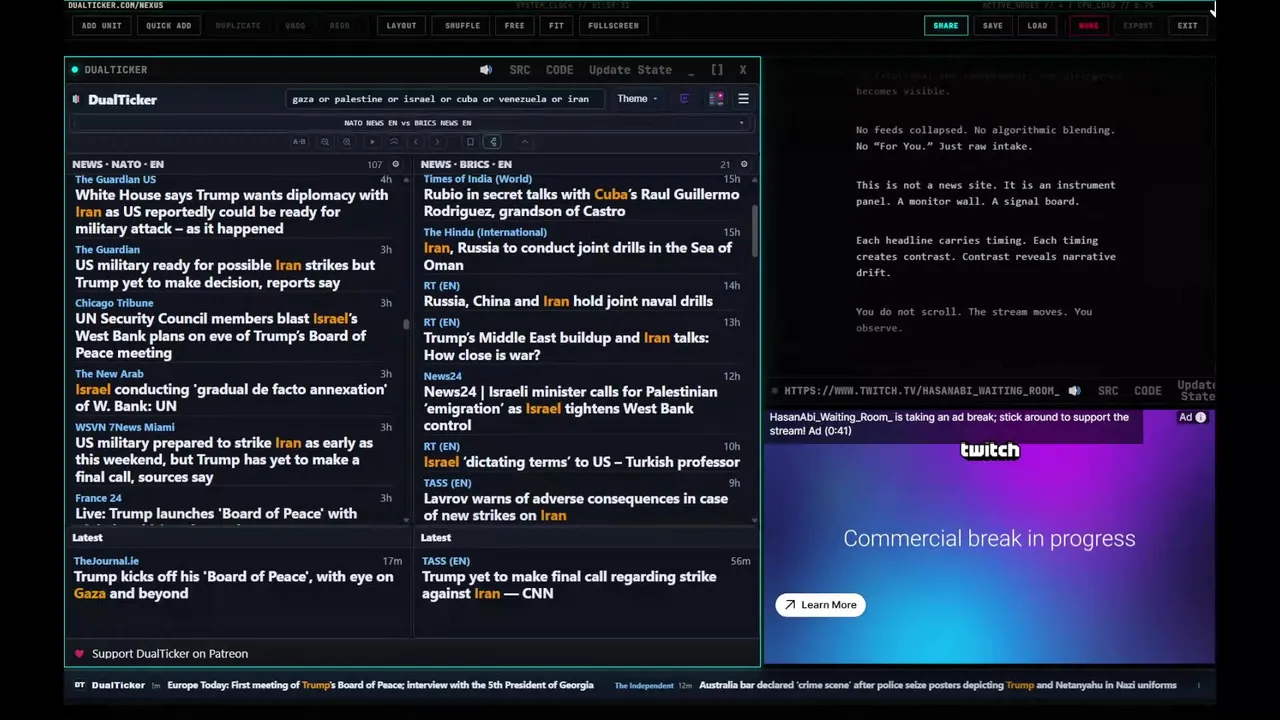This screenshot has height=720, width=1280.
Task: Open the Theme dropdown
Action: 637,99
